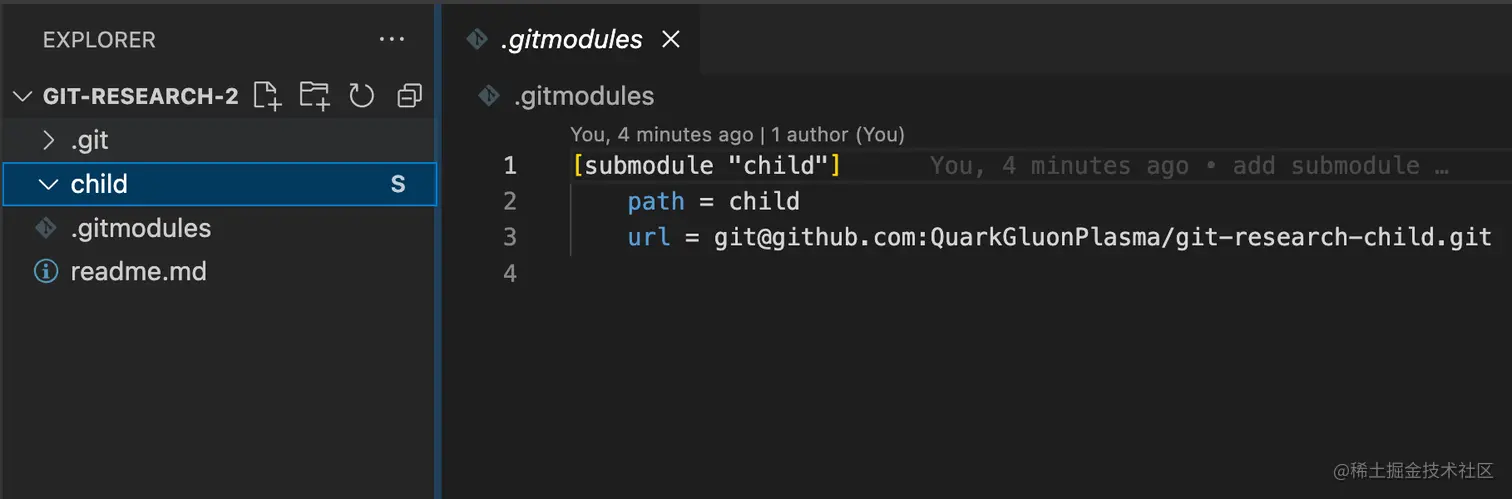Click the .gitmodules breadcrumb in the editor

click(584, 96)
